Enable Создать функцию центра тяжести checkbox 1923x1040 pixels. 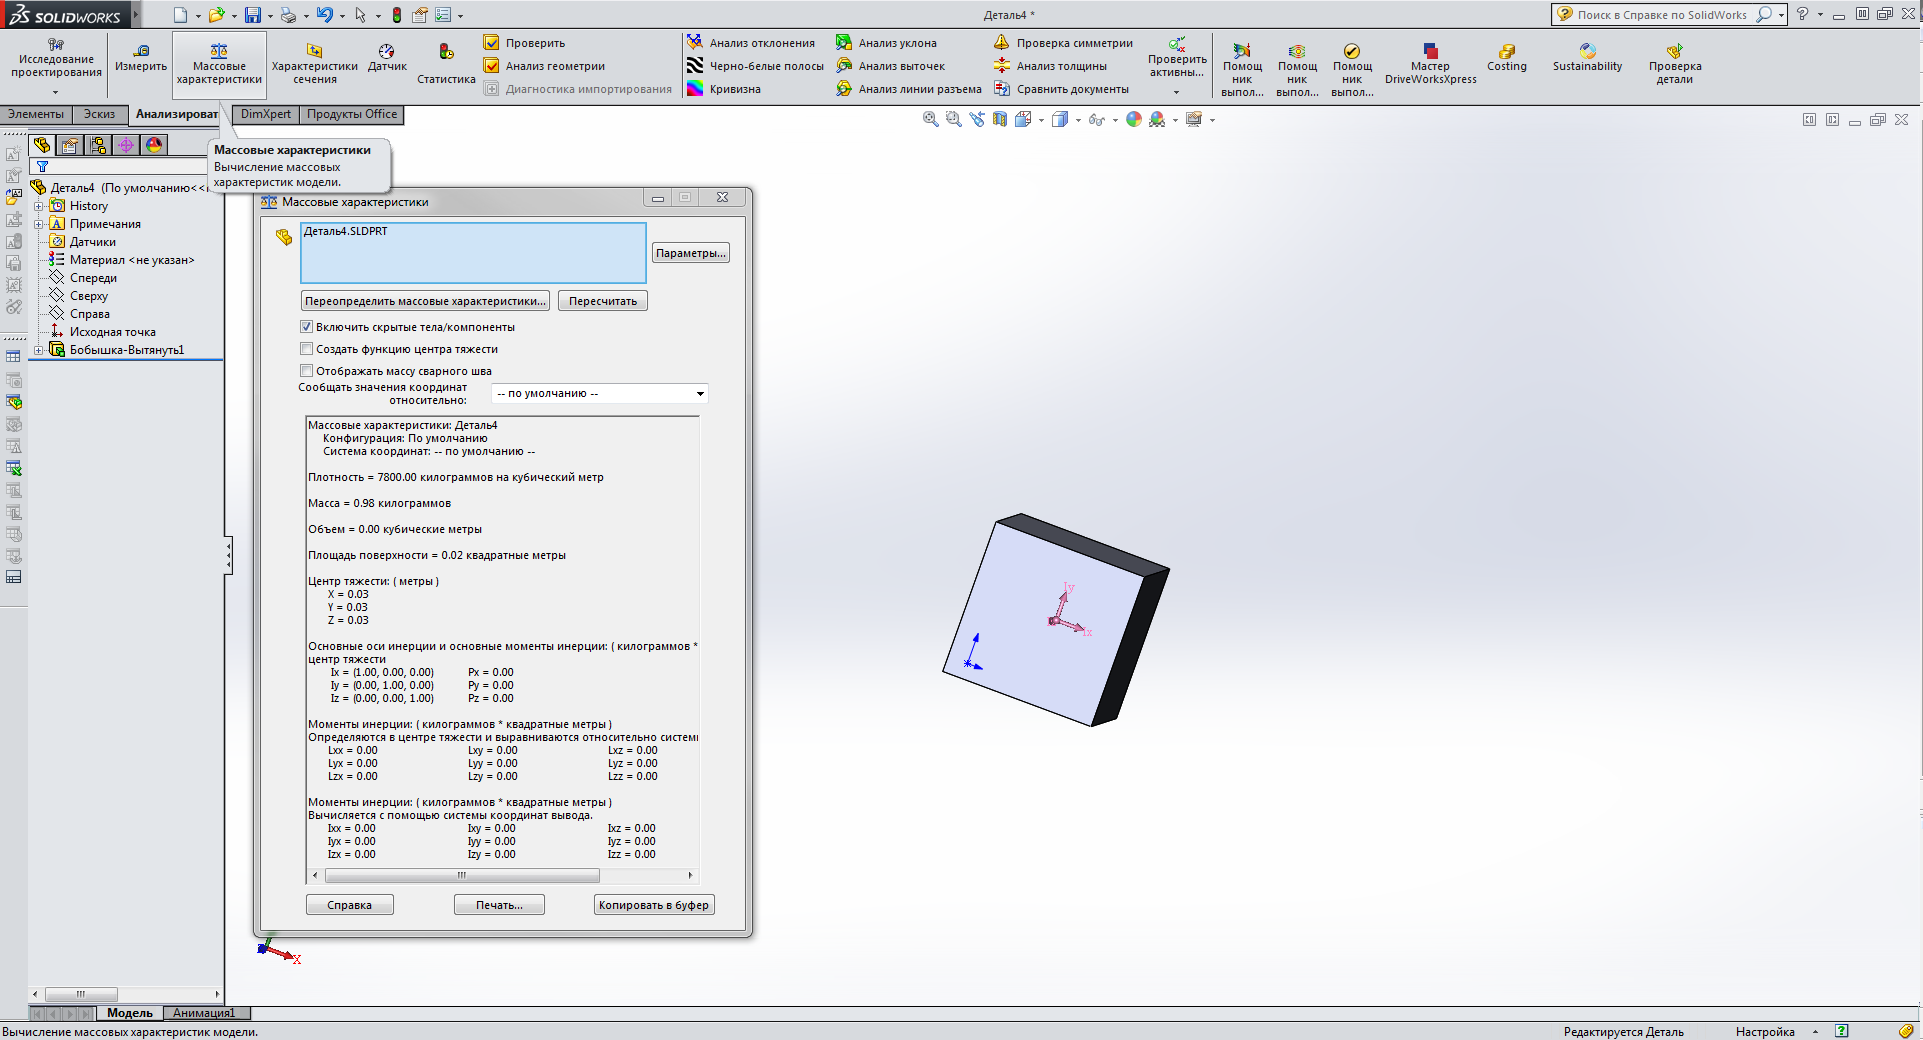click(307, 349)
